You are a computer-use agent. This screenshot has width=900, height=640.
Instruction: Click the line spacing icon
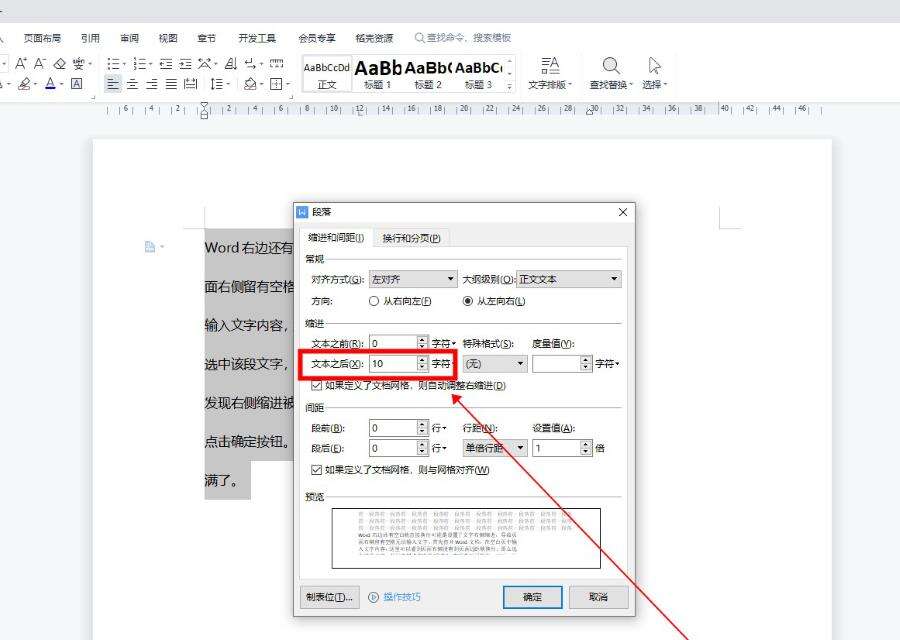(217, 84)
